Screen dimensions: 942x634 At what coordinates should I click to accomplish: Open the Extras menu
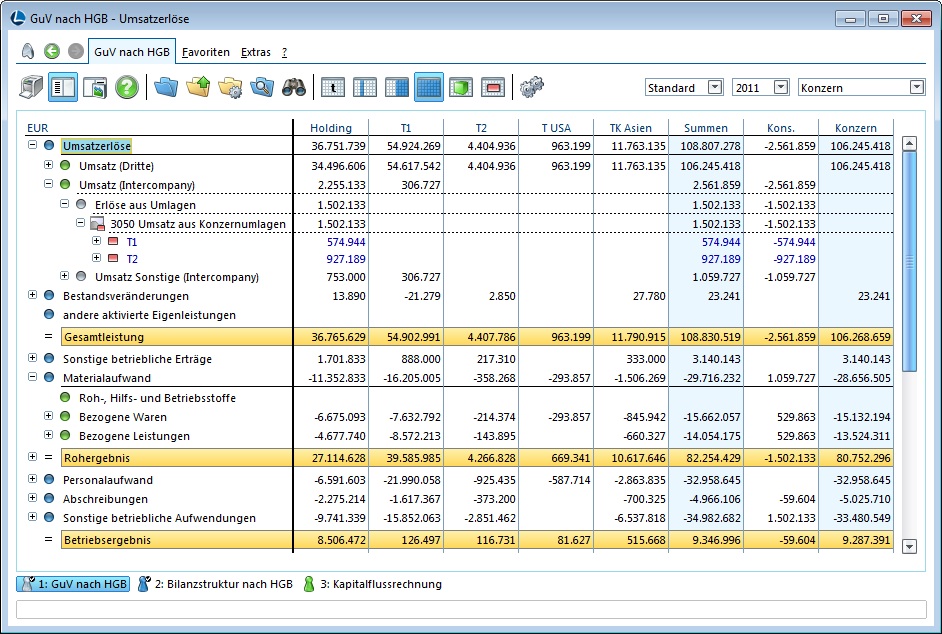click(256, 52)
